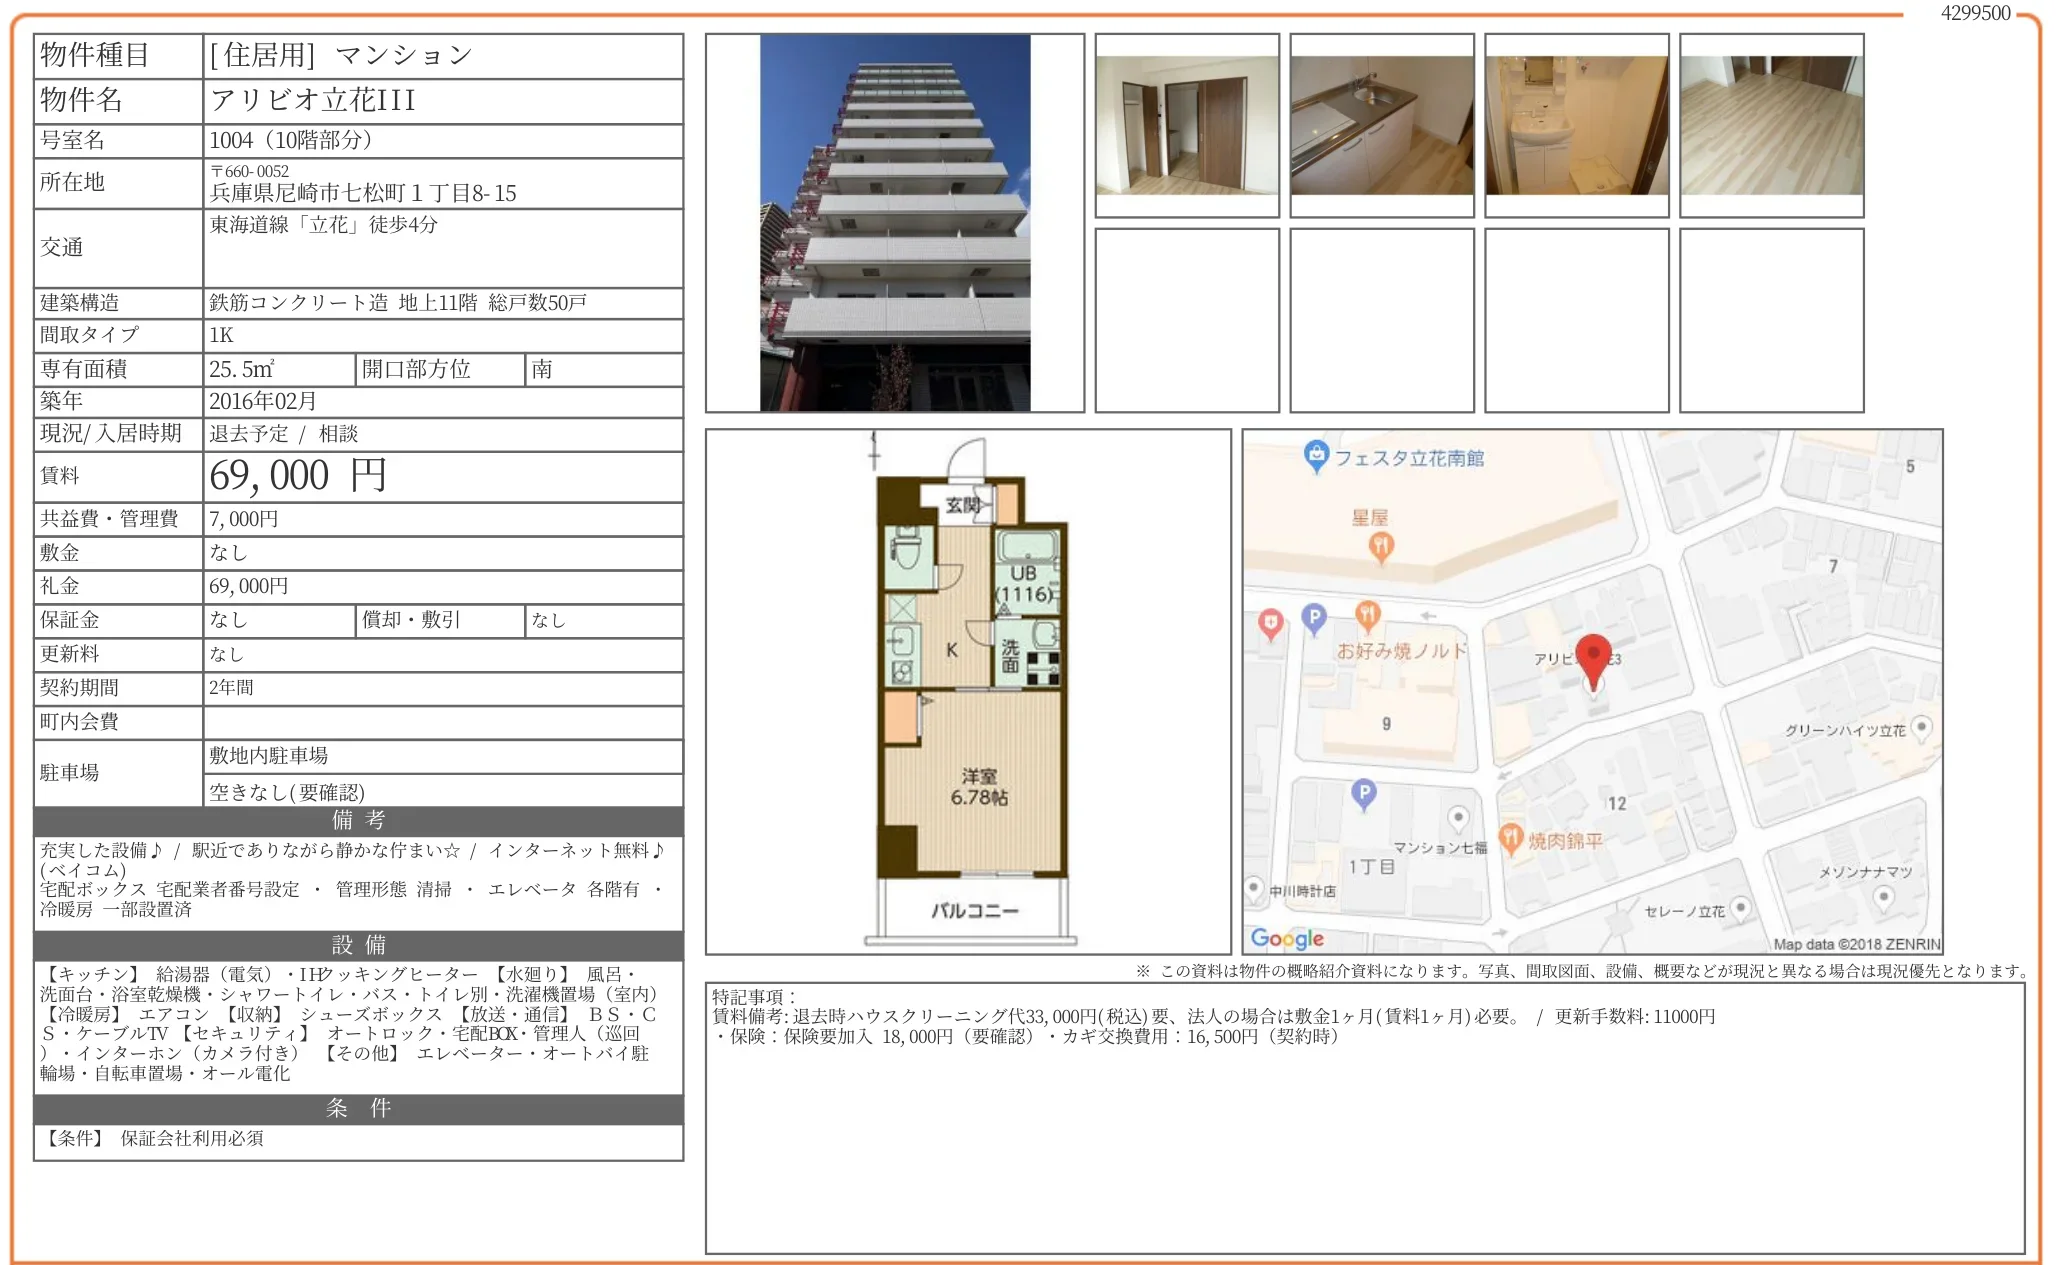2056x1265 pixels.
Task: Open the washbasin room thumbnail
Action: tap(1576, 125)
